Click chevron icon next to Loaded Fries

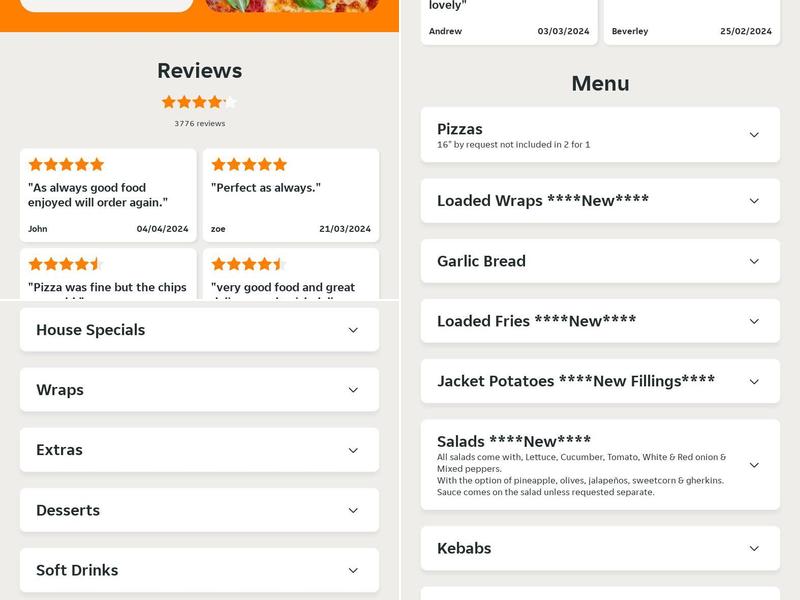754,321
